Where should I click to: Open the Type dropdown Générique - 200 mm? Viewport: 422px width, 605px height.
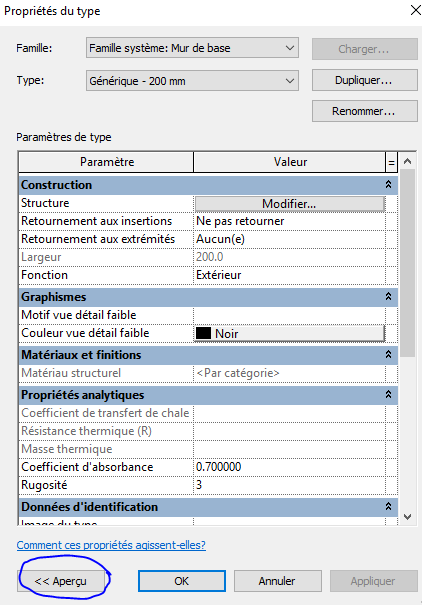click(x=192, y=81)
